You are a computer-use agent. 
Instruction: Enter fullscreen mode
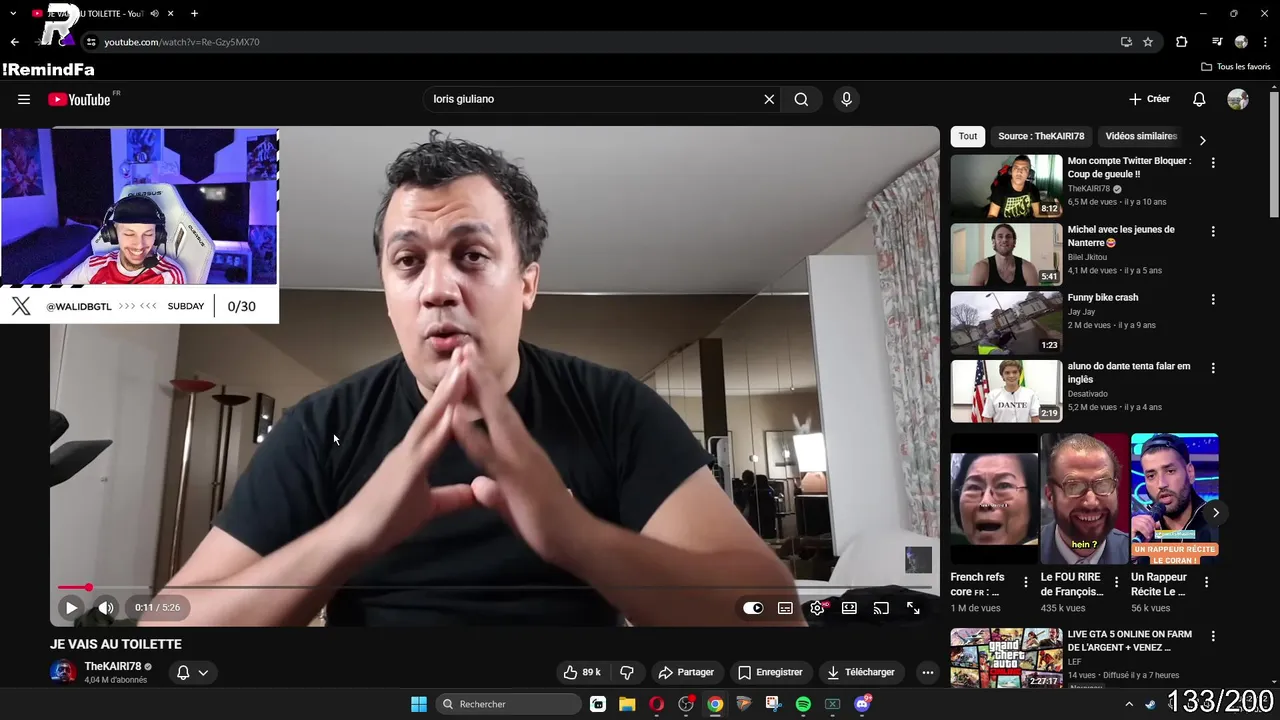[x=913, y=608]
